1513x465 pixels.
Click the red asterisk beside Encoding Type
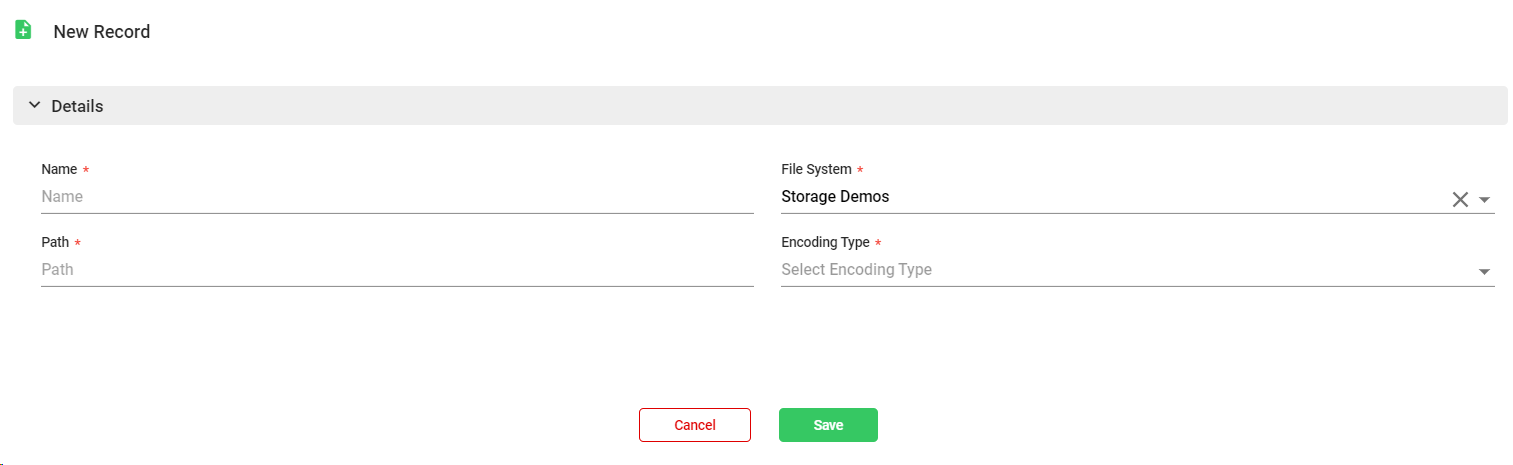878,244
